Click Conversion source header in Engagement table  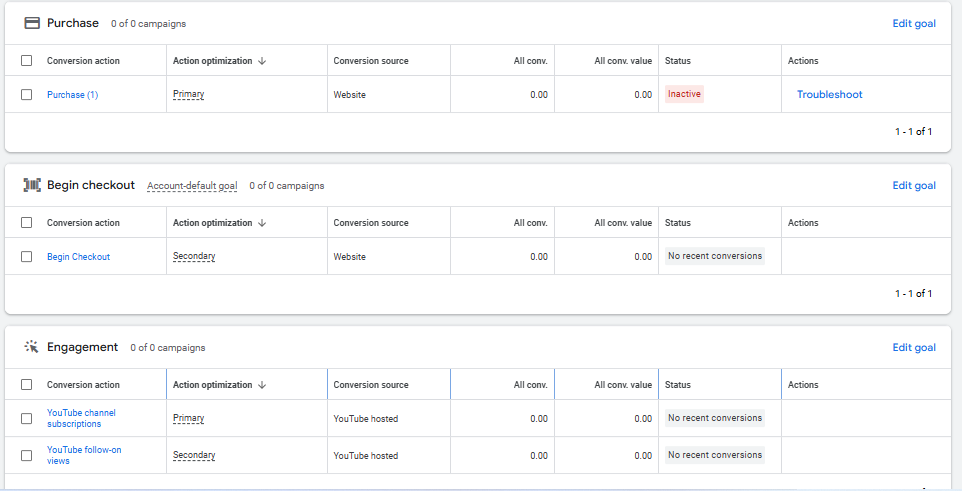point(371,385)
